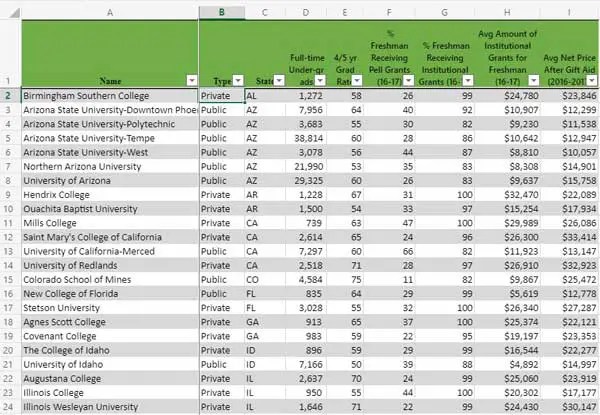Image resolution: width=600 pixels, height=415 pixels.
Task: Click cell The College of Idaho
Action: (x=110, y=350)
